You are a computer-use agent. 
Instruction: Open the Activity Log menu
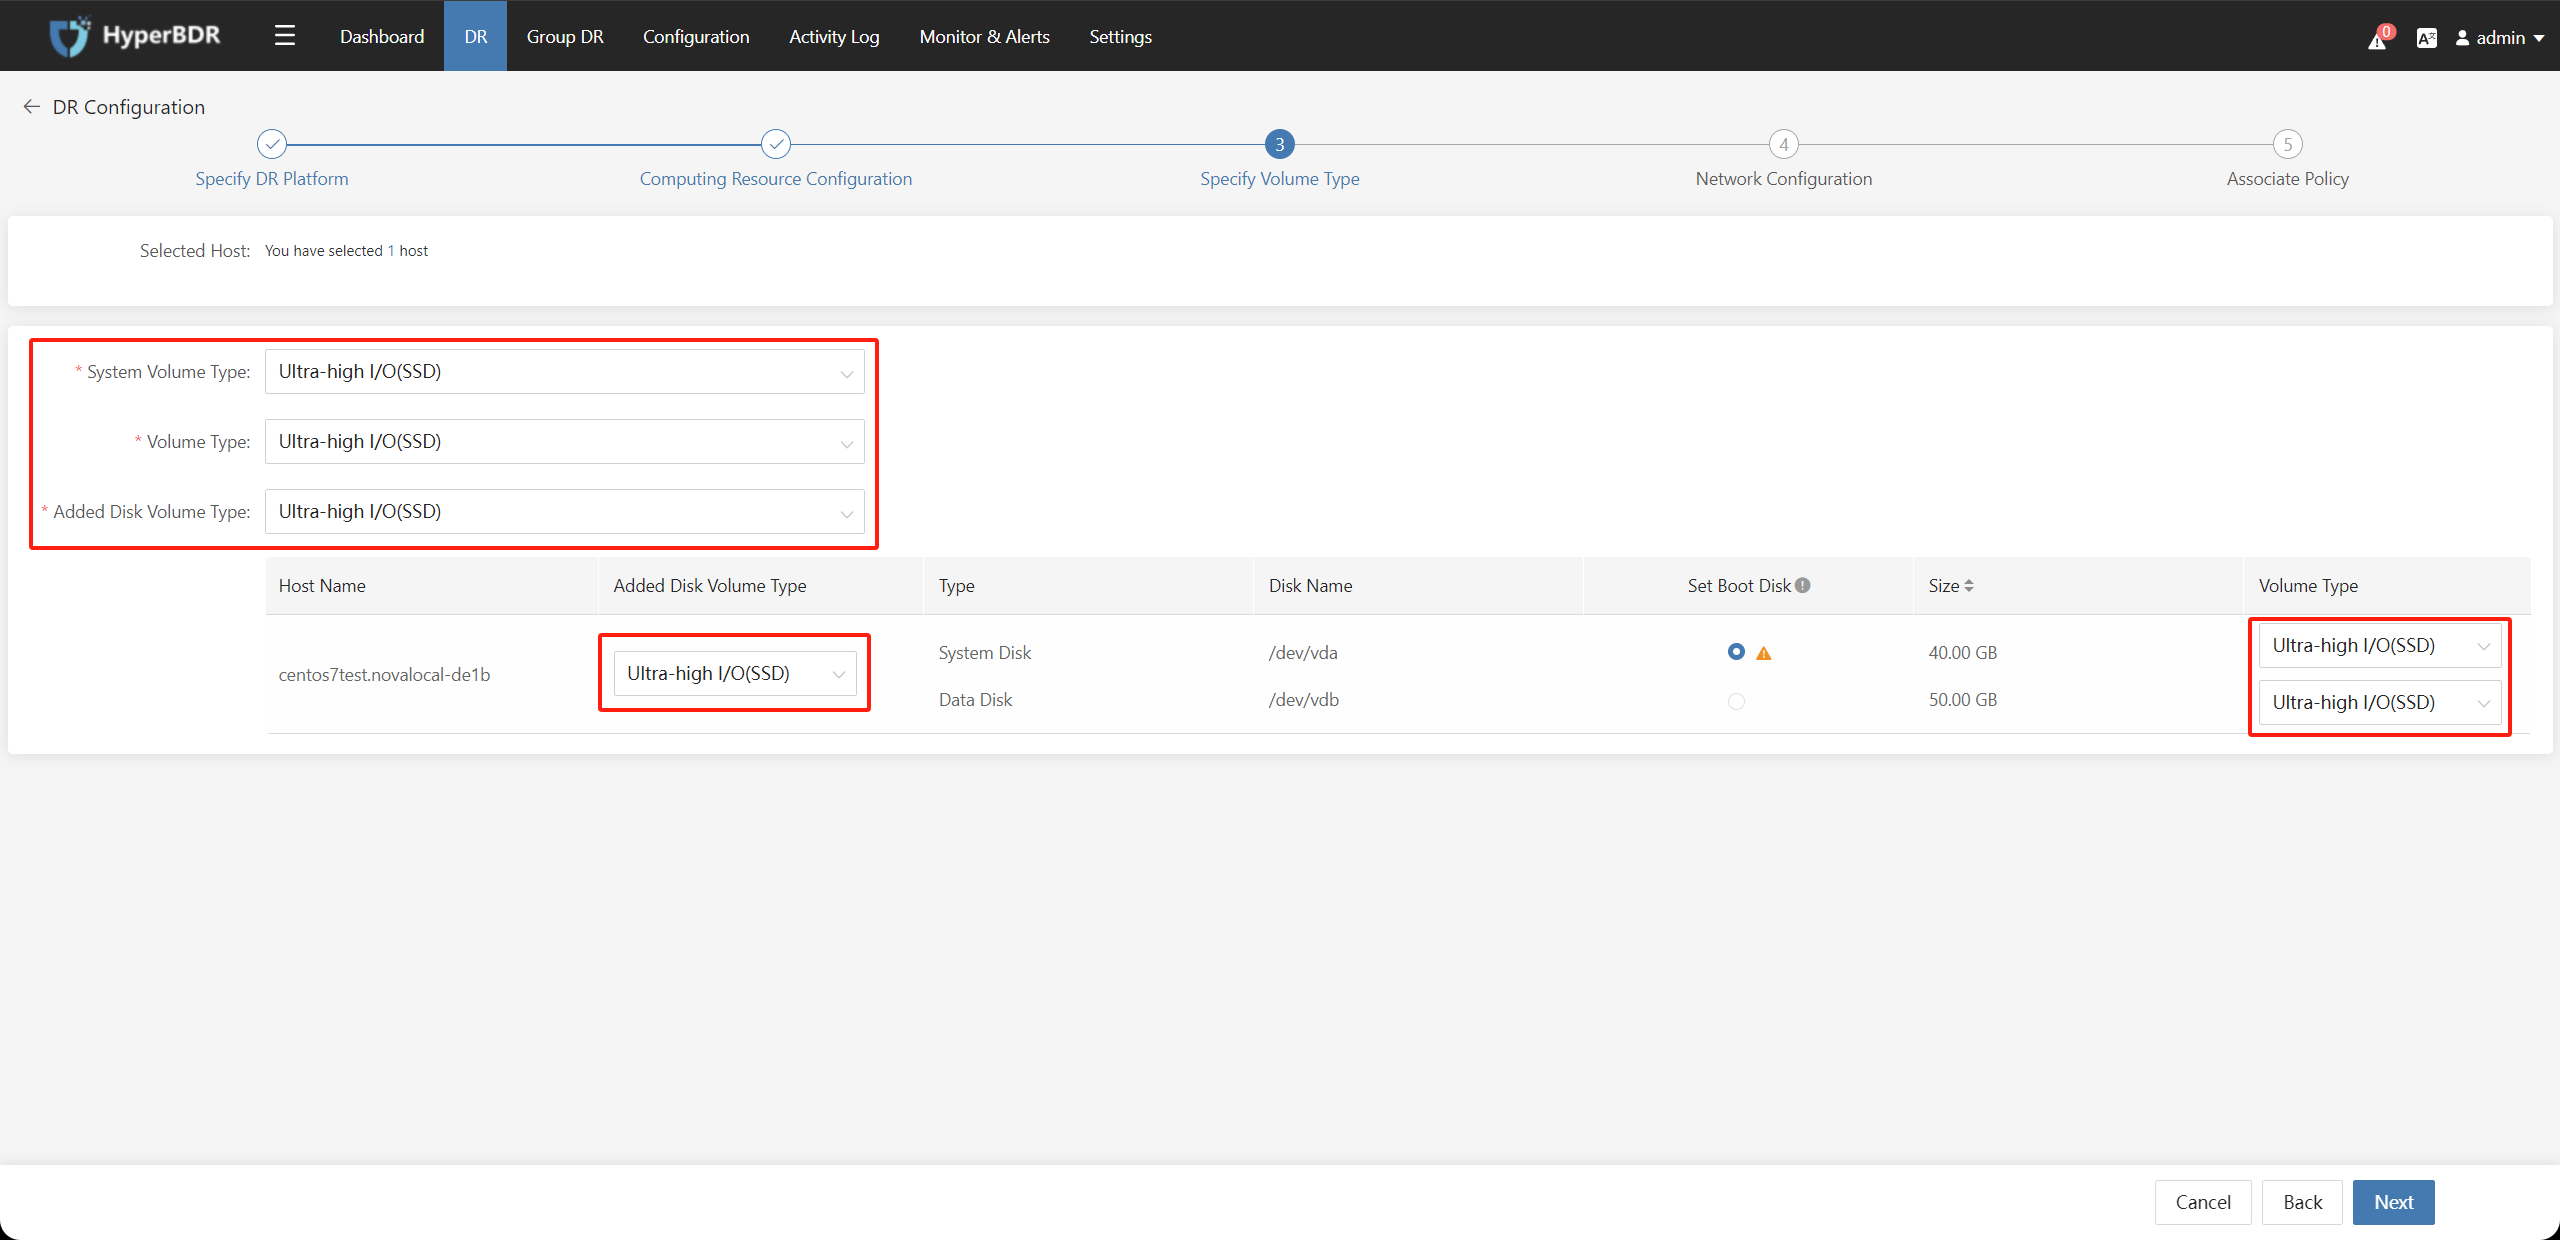[834, 36]
